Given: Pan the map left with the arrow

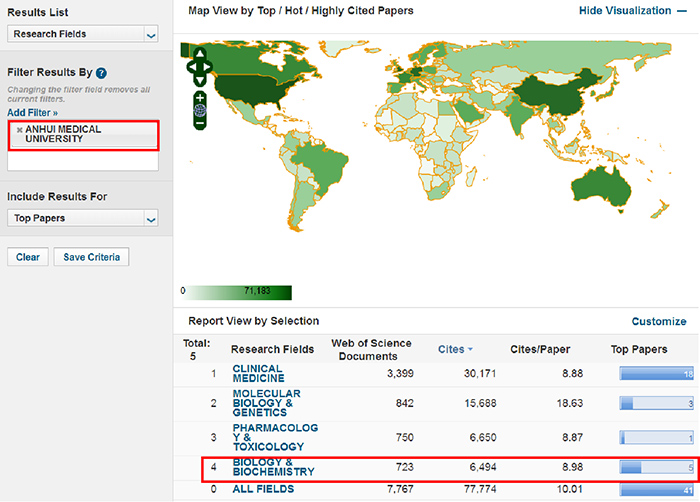Looking at the screenshot, I should [190, 66].
